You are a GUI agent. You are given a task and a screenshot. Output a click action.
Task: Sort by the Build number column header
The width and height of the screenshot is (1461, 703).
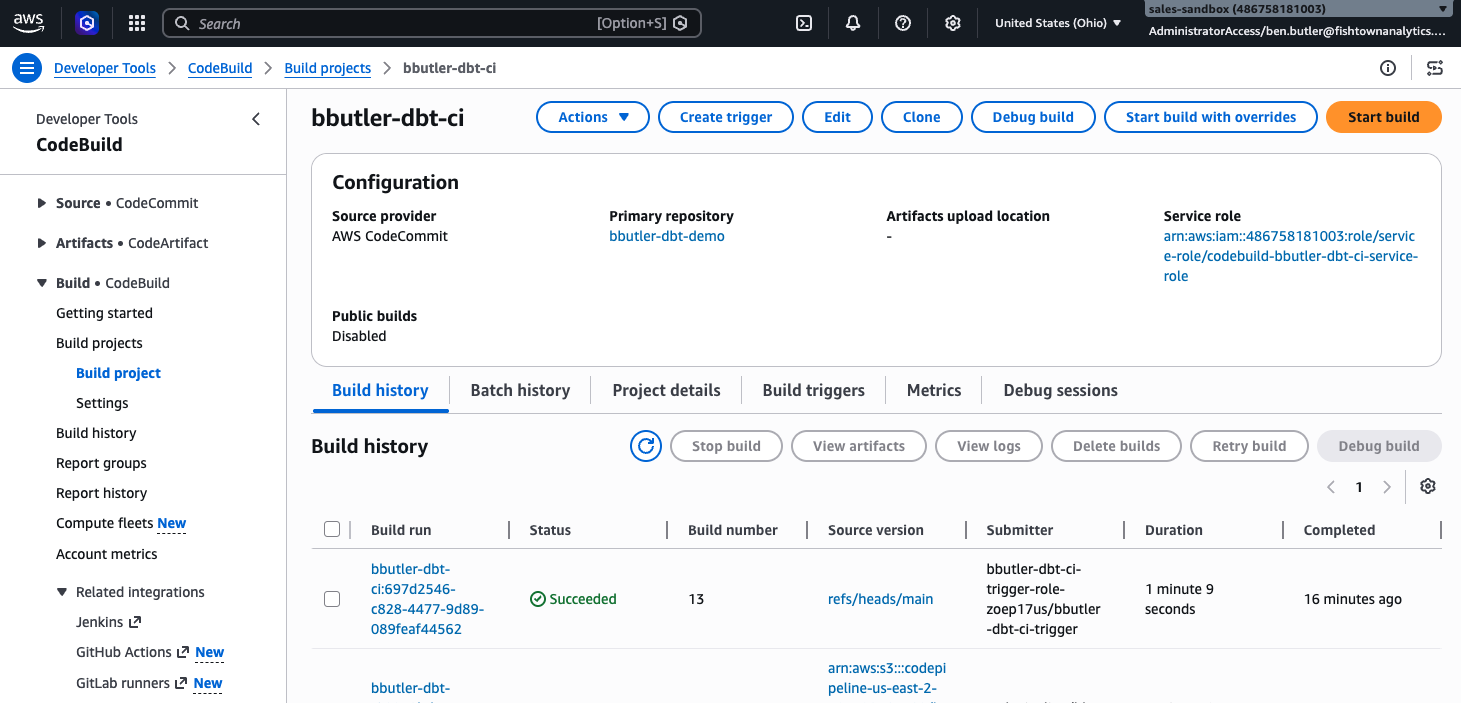pos(733,530)
